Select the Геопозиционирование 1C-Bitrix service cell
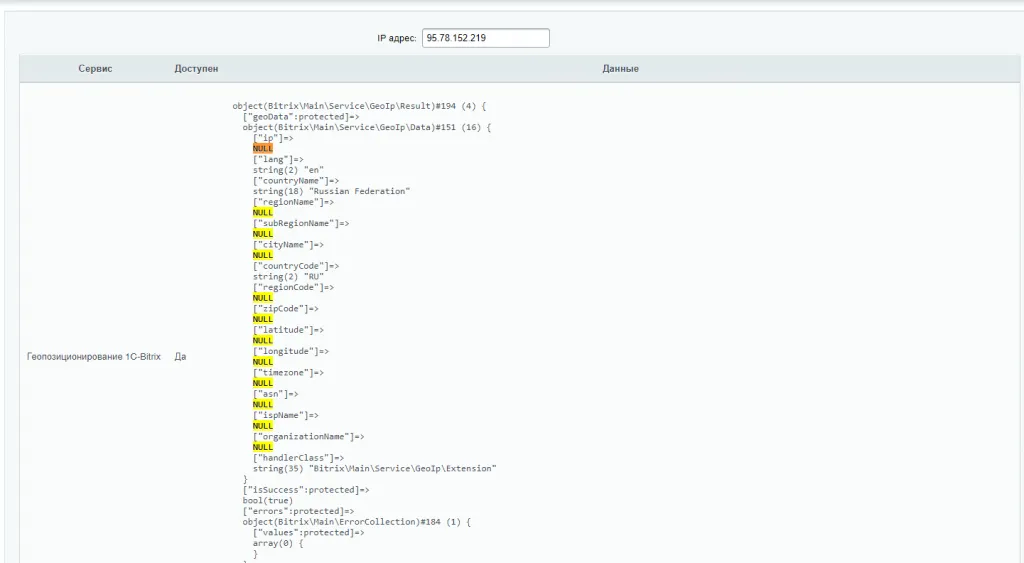Screen dimensions: 1024x563 point(93,356)
